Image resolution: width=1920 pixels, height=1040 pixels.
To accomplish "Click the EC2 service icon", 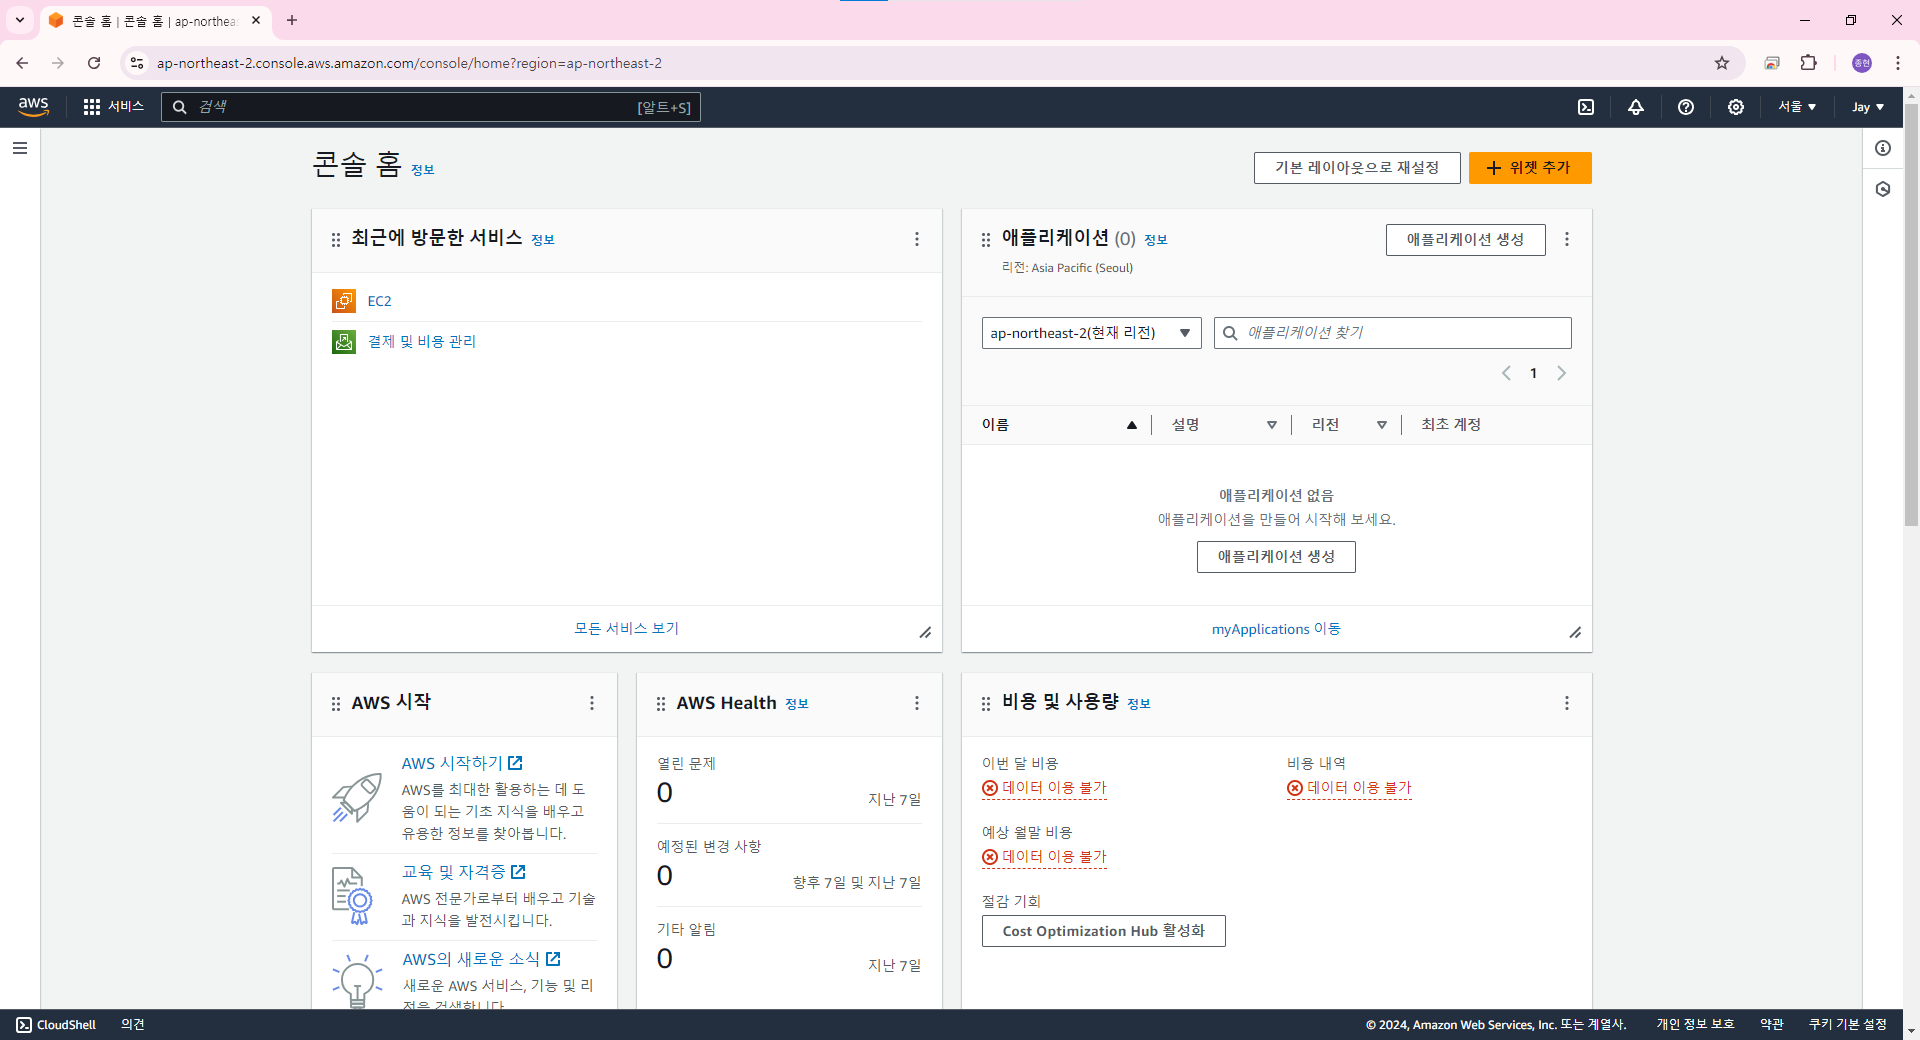I will 344,301.
